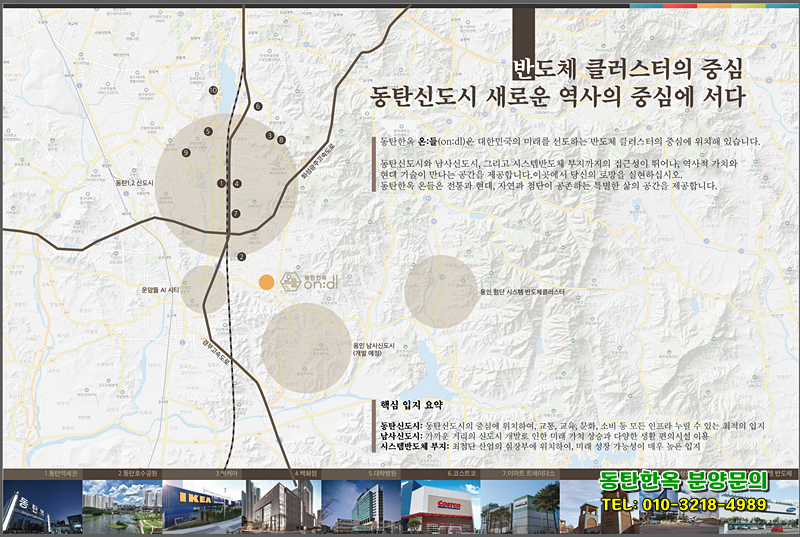This screenshot has width=800, height=537.
Task: Click the '동탄신도시:' summary line
Action: (572, 425)
